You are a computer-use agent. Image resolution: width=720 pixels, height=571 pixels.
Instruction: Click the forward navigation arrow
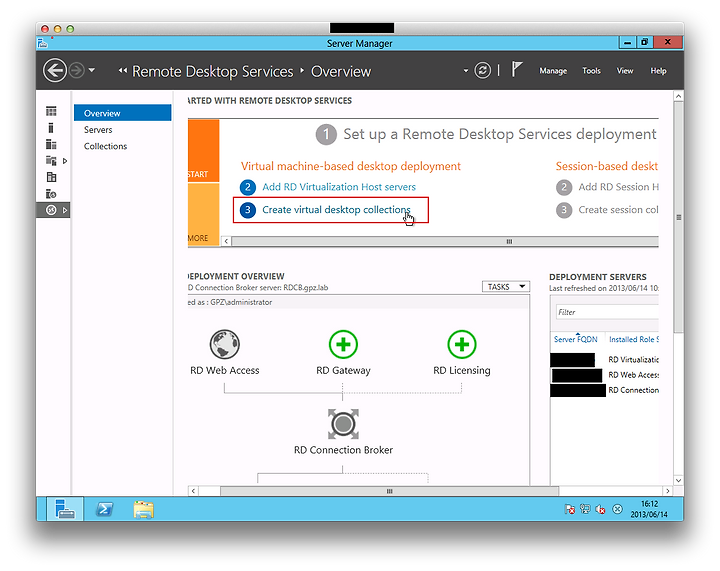pyautogui.click(x=77, y=70)
